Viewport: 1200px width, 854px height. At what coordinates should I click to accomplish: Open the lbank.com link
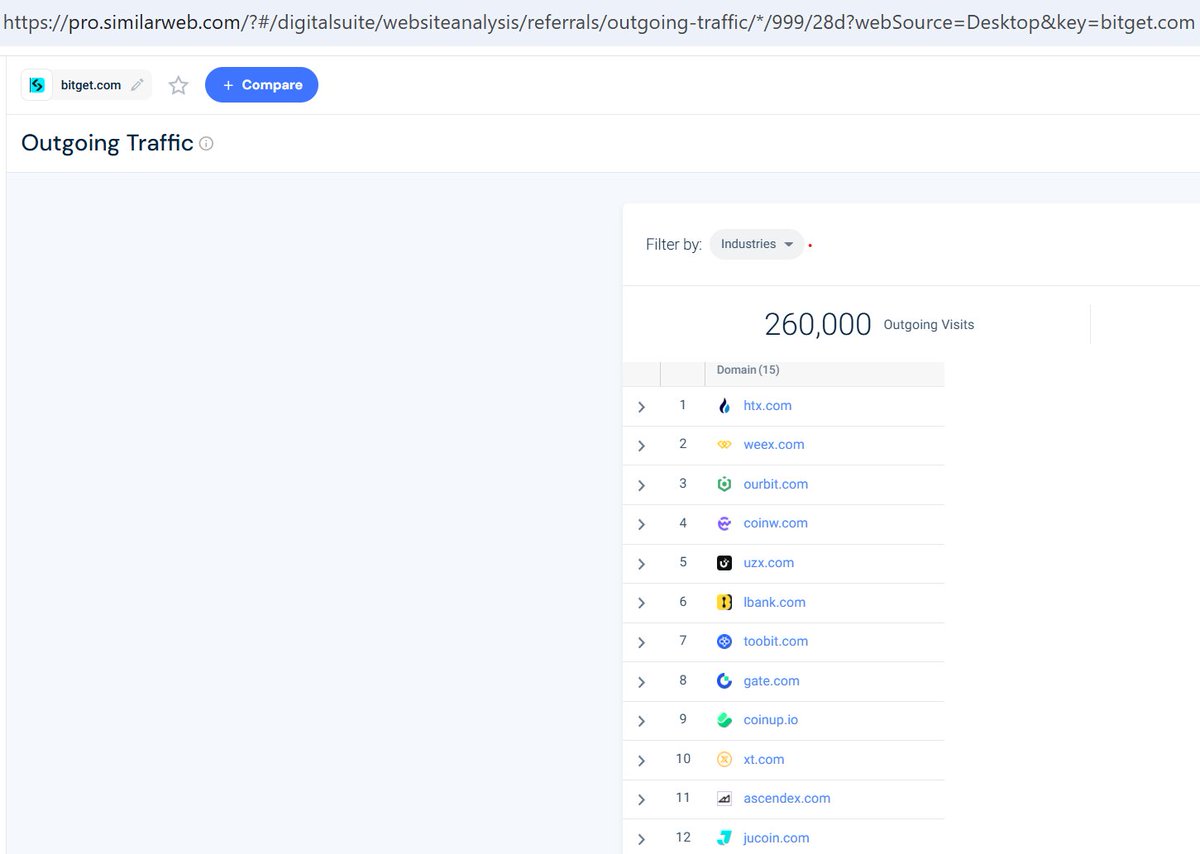(774, 602)
